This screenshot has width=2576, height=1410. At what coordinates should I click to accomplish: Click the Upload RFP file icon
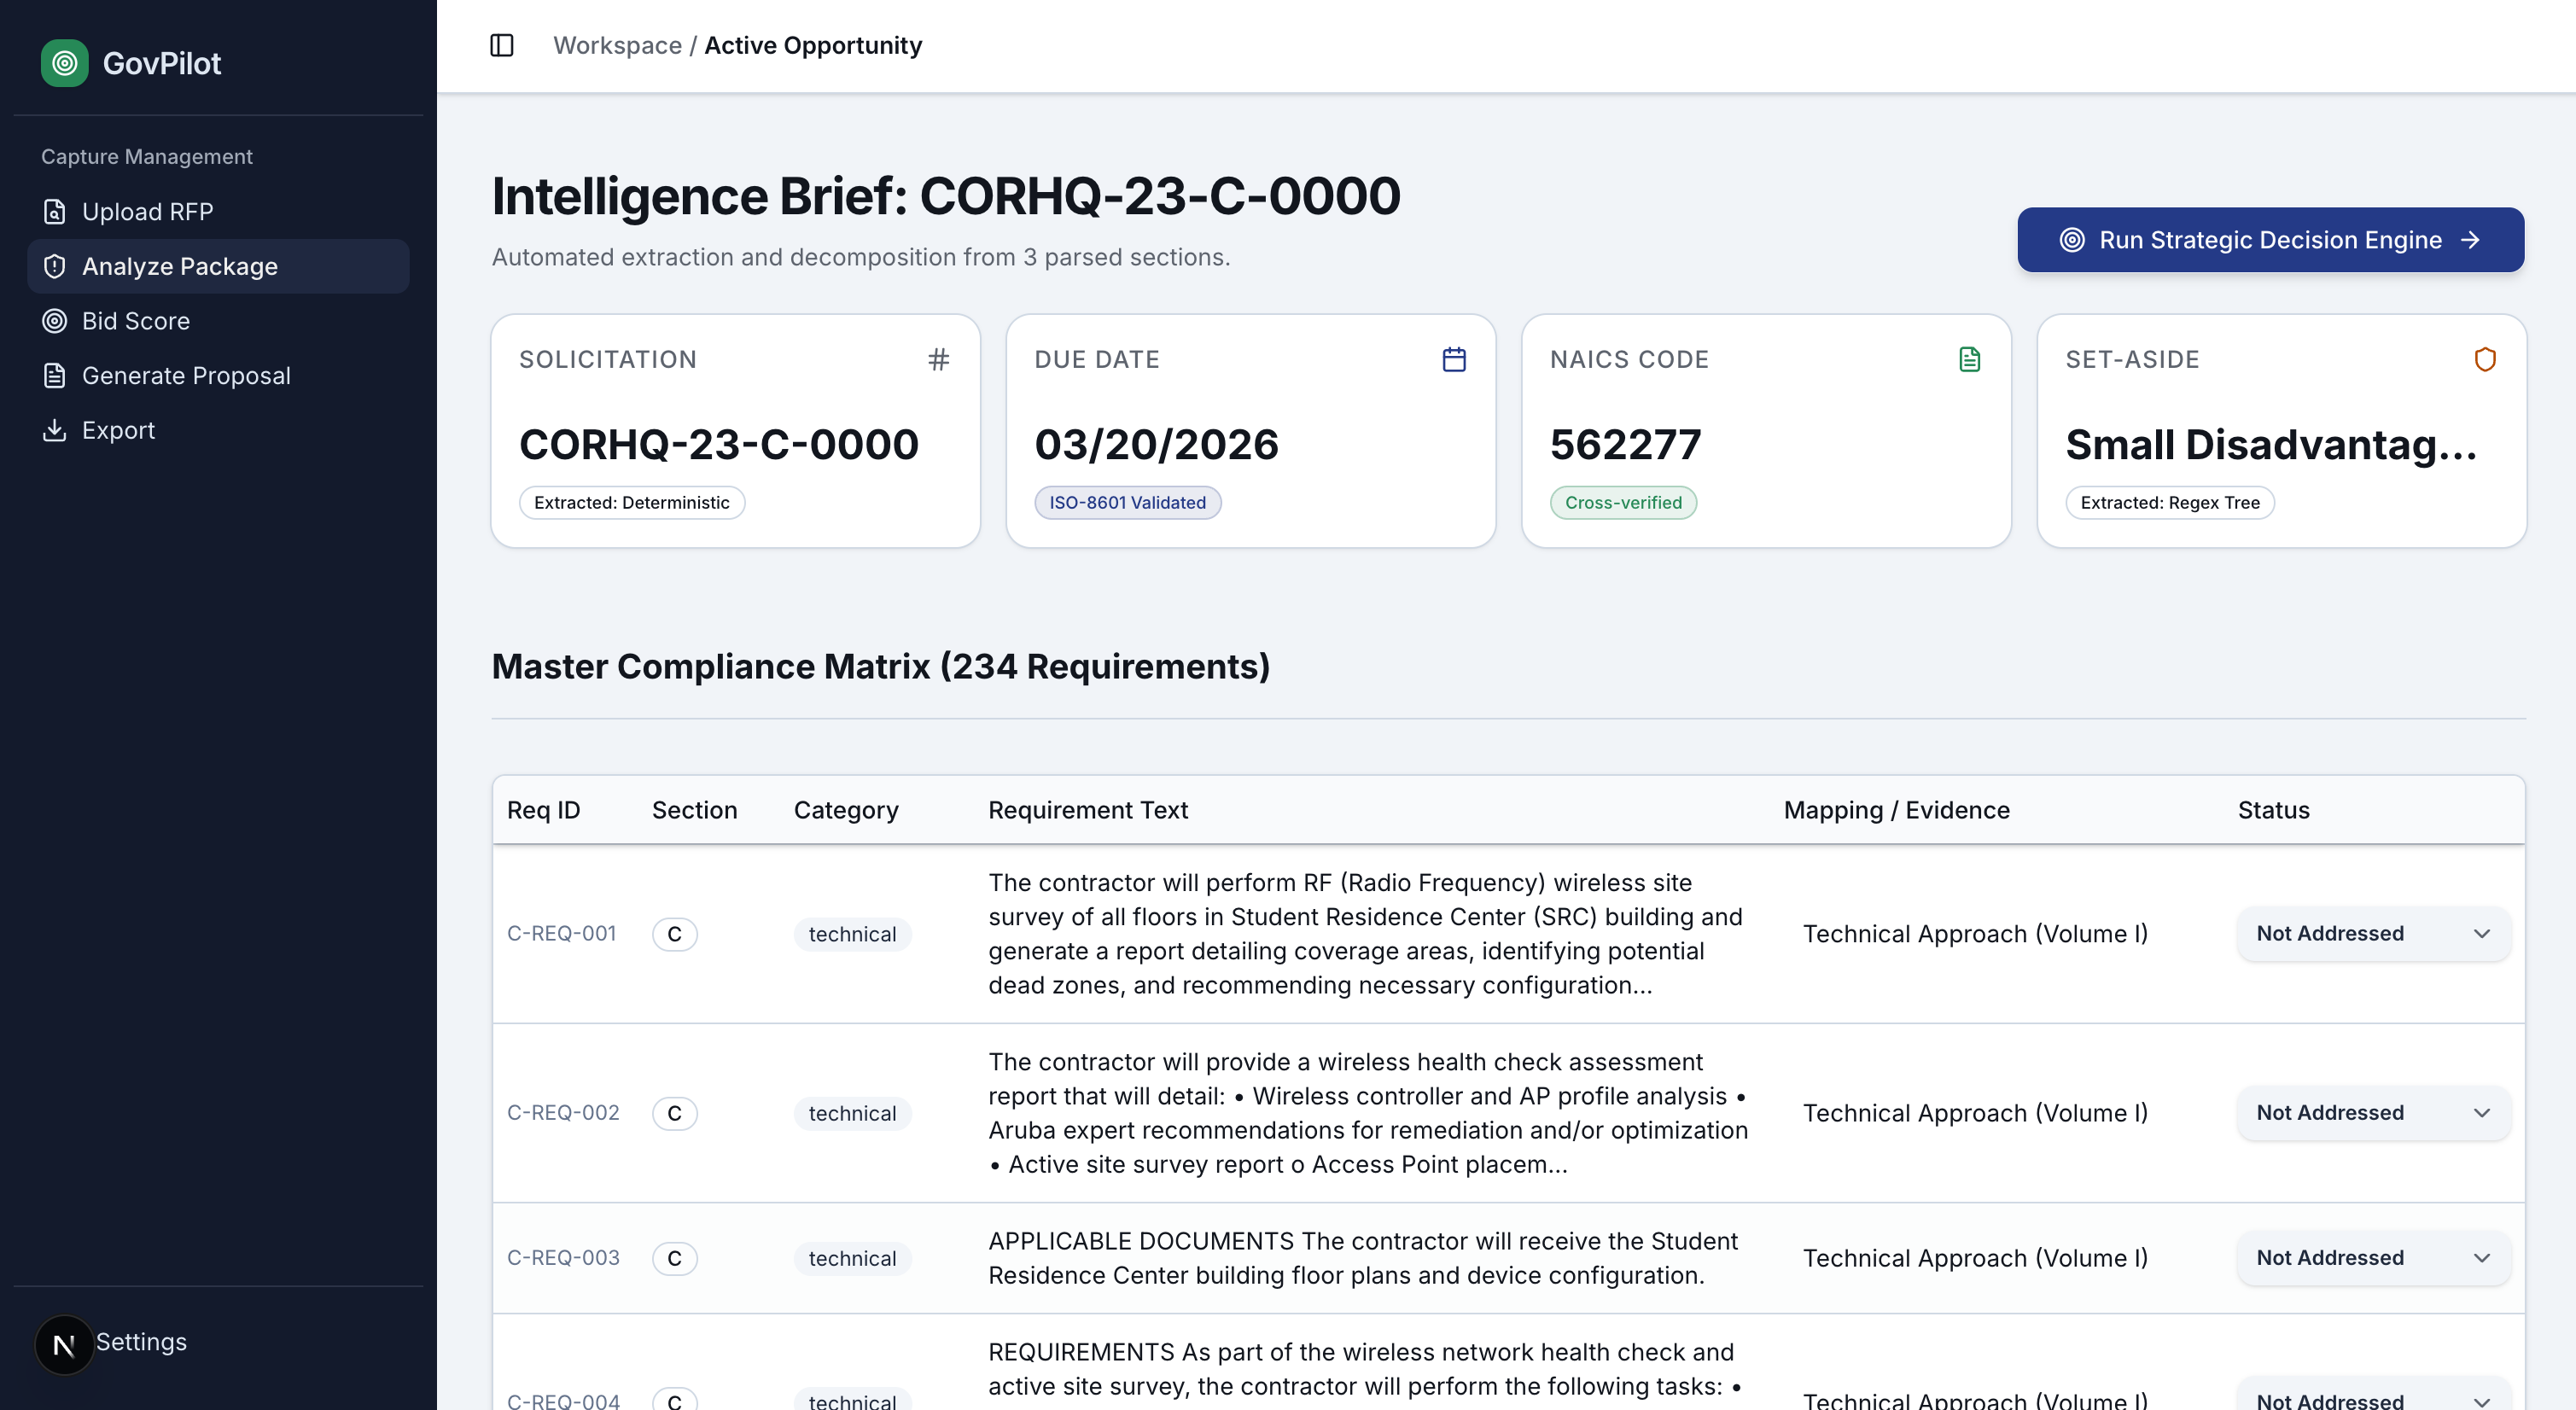click(x=55, y=212)
